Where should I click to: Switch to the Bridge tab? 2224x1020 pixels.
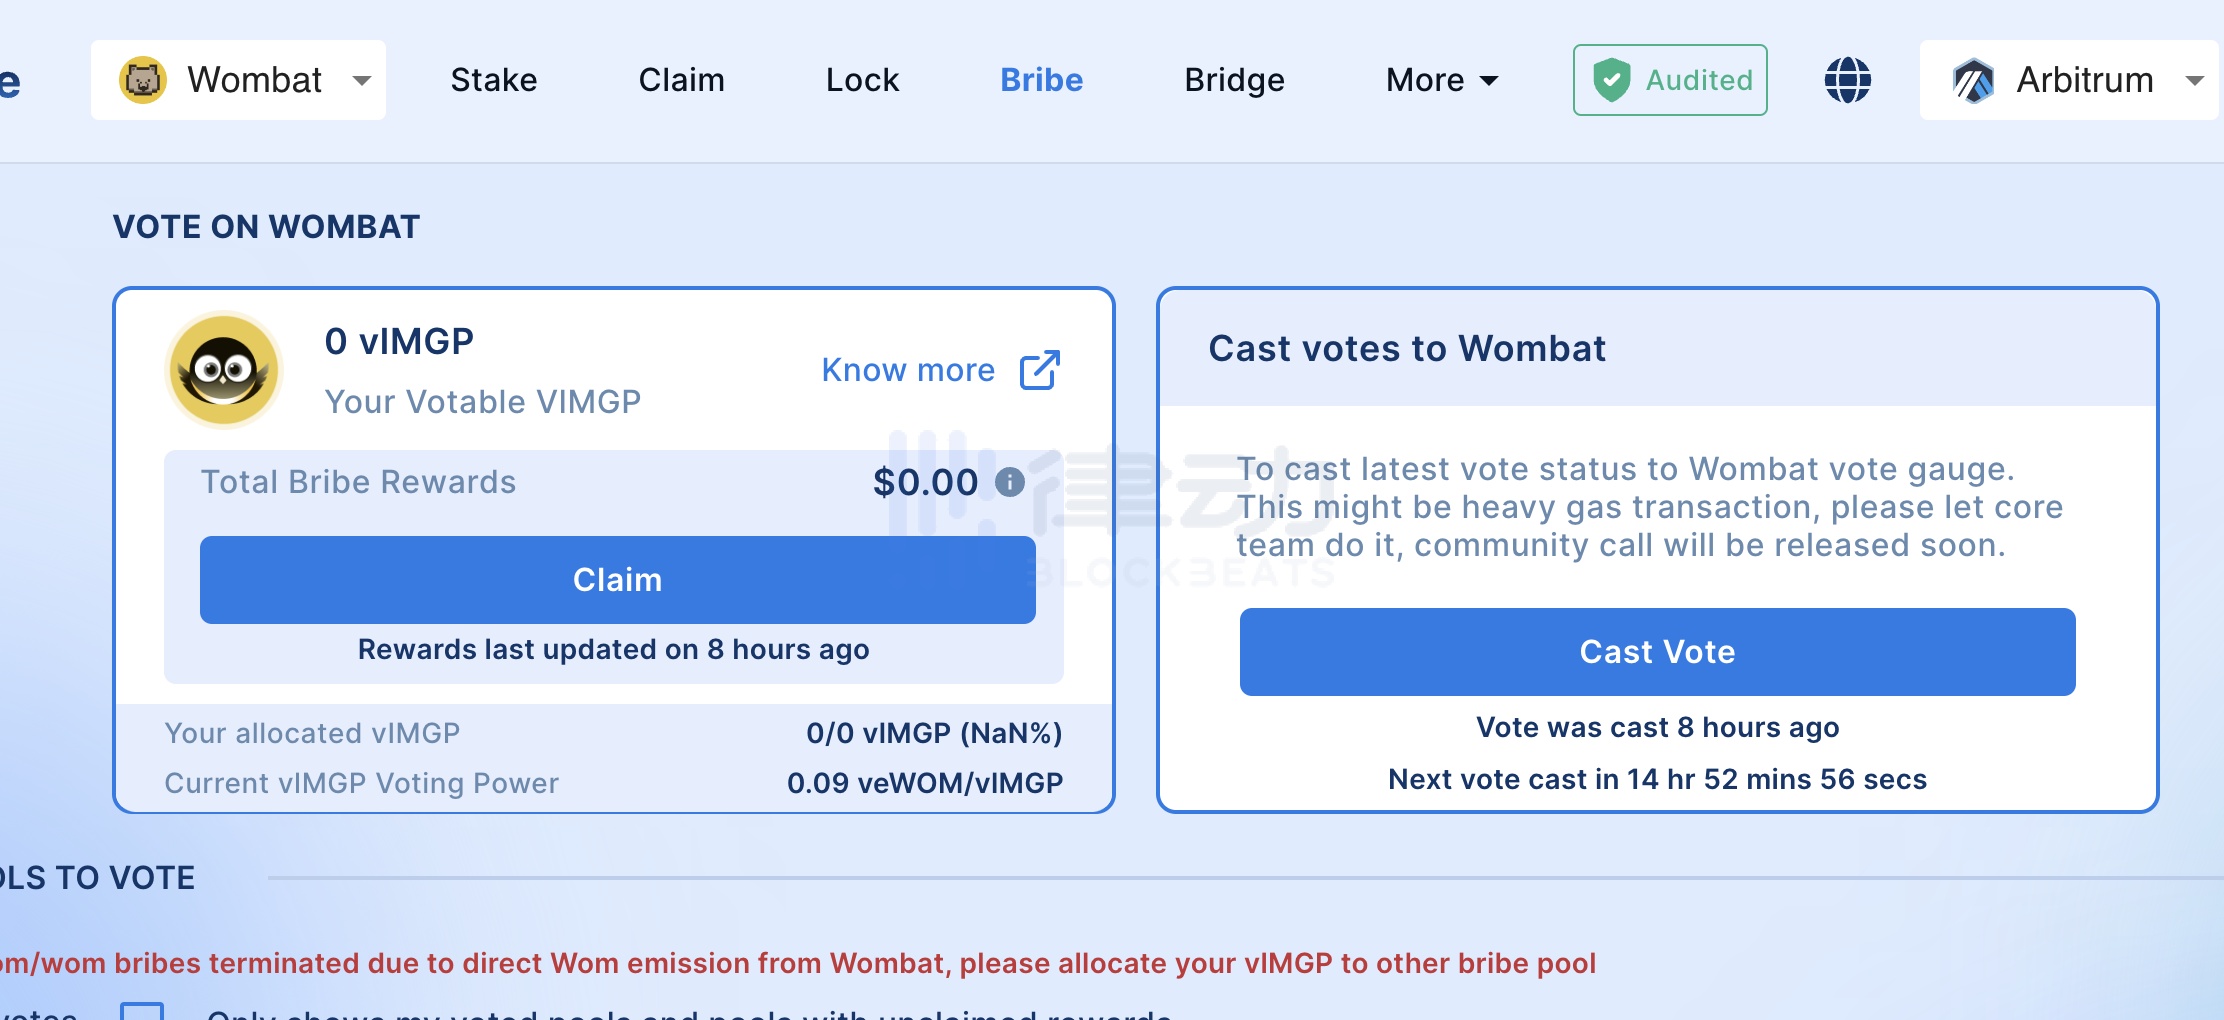1234,80
